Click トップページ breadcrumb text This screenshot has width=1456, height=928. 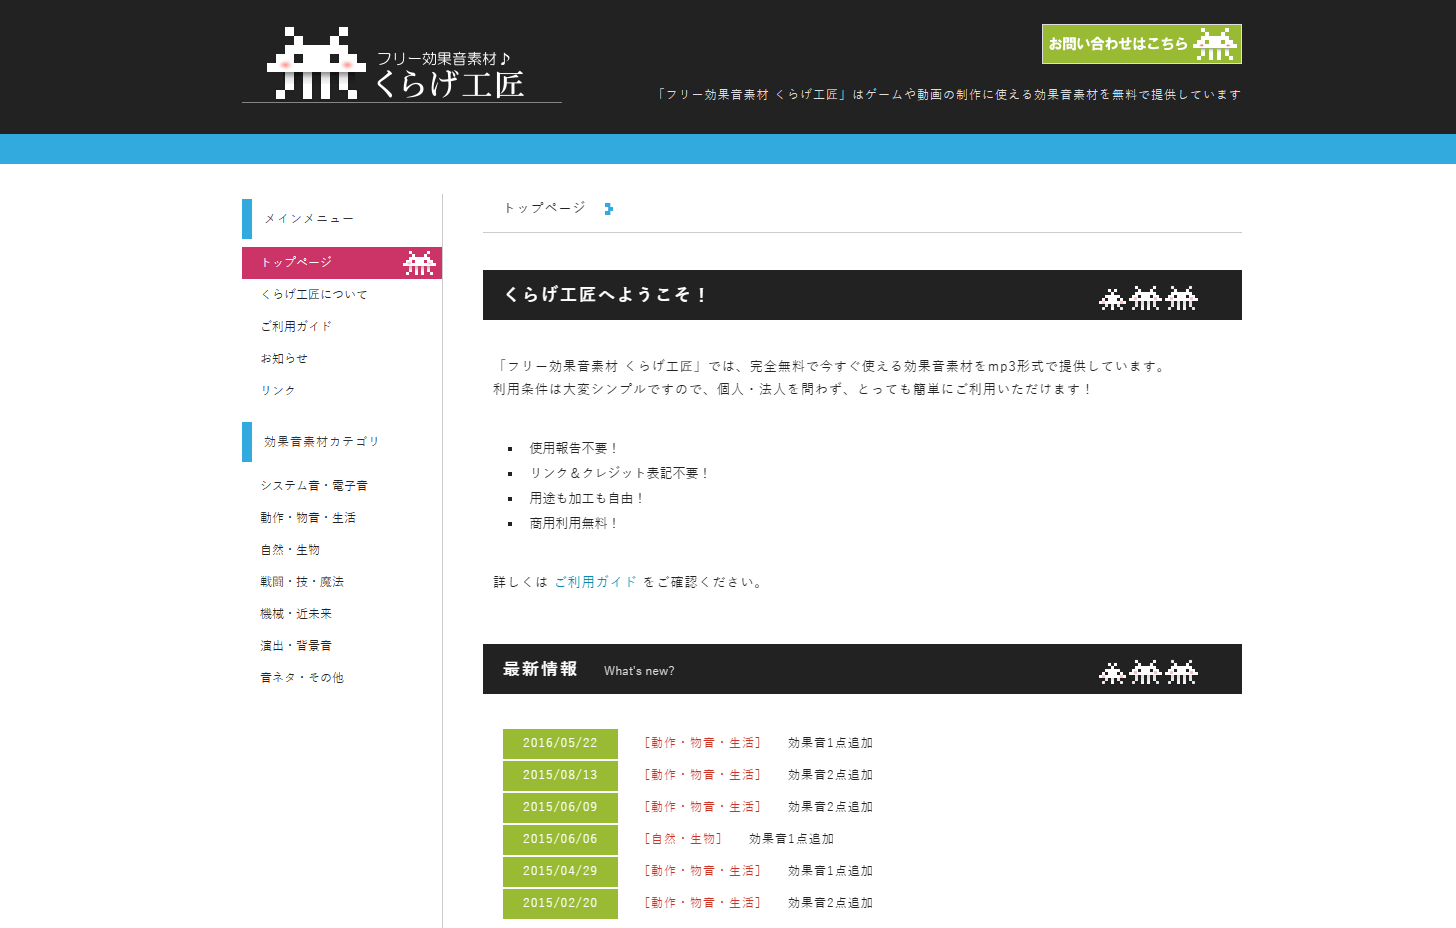click(x=545, y=208)
